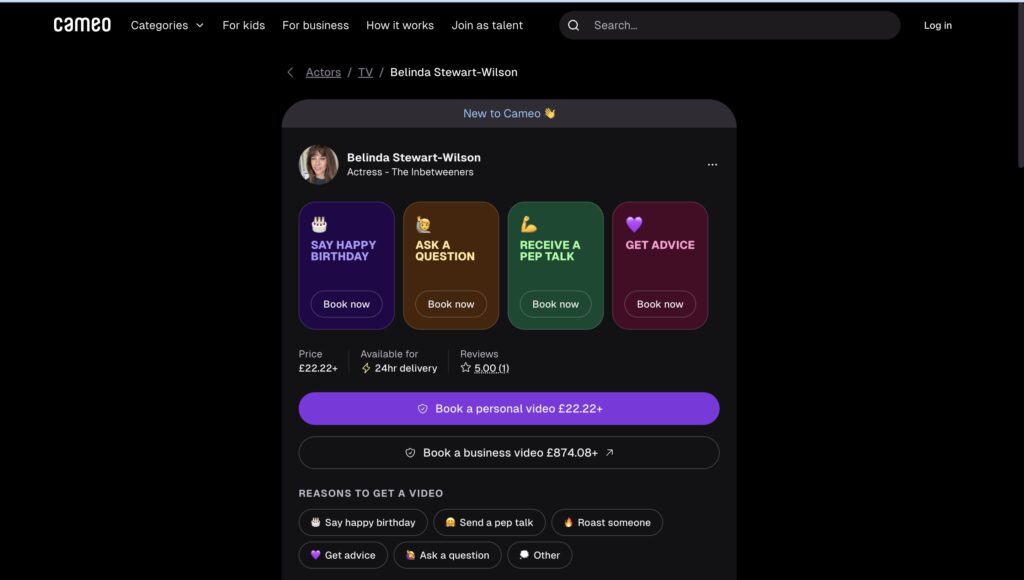Click the lightning bolt delivery icon
The height and width of the screenshot is (580, 1024).
pos(366,368)
